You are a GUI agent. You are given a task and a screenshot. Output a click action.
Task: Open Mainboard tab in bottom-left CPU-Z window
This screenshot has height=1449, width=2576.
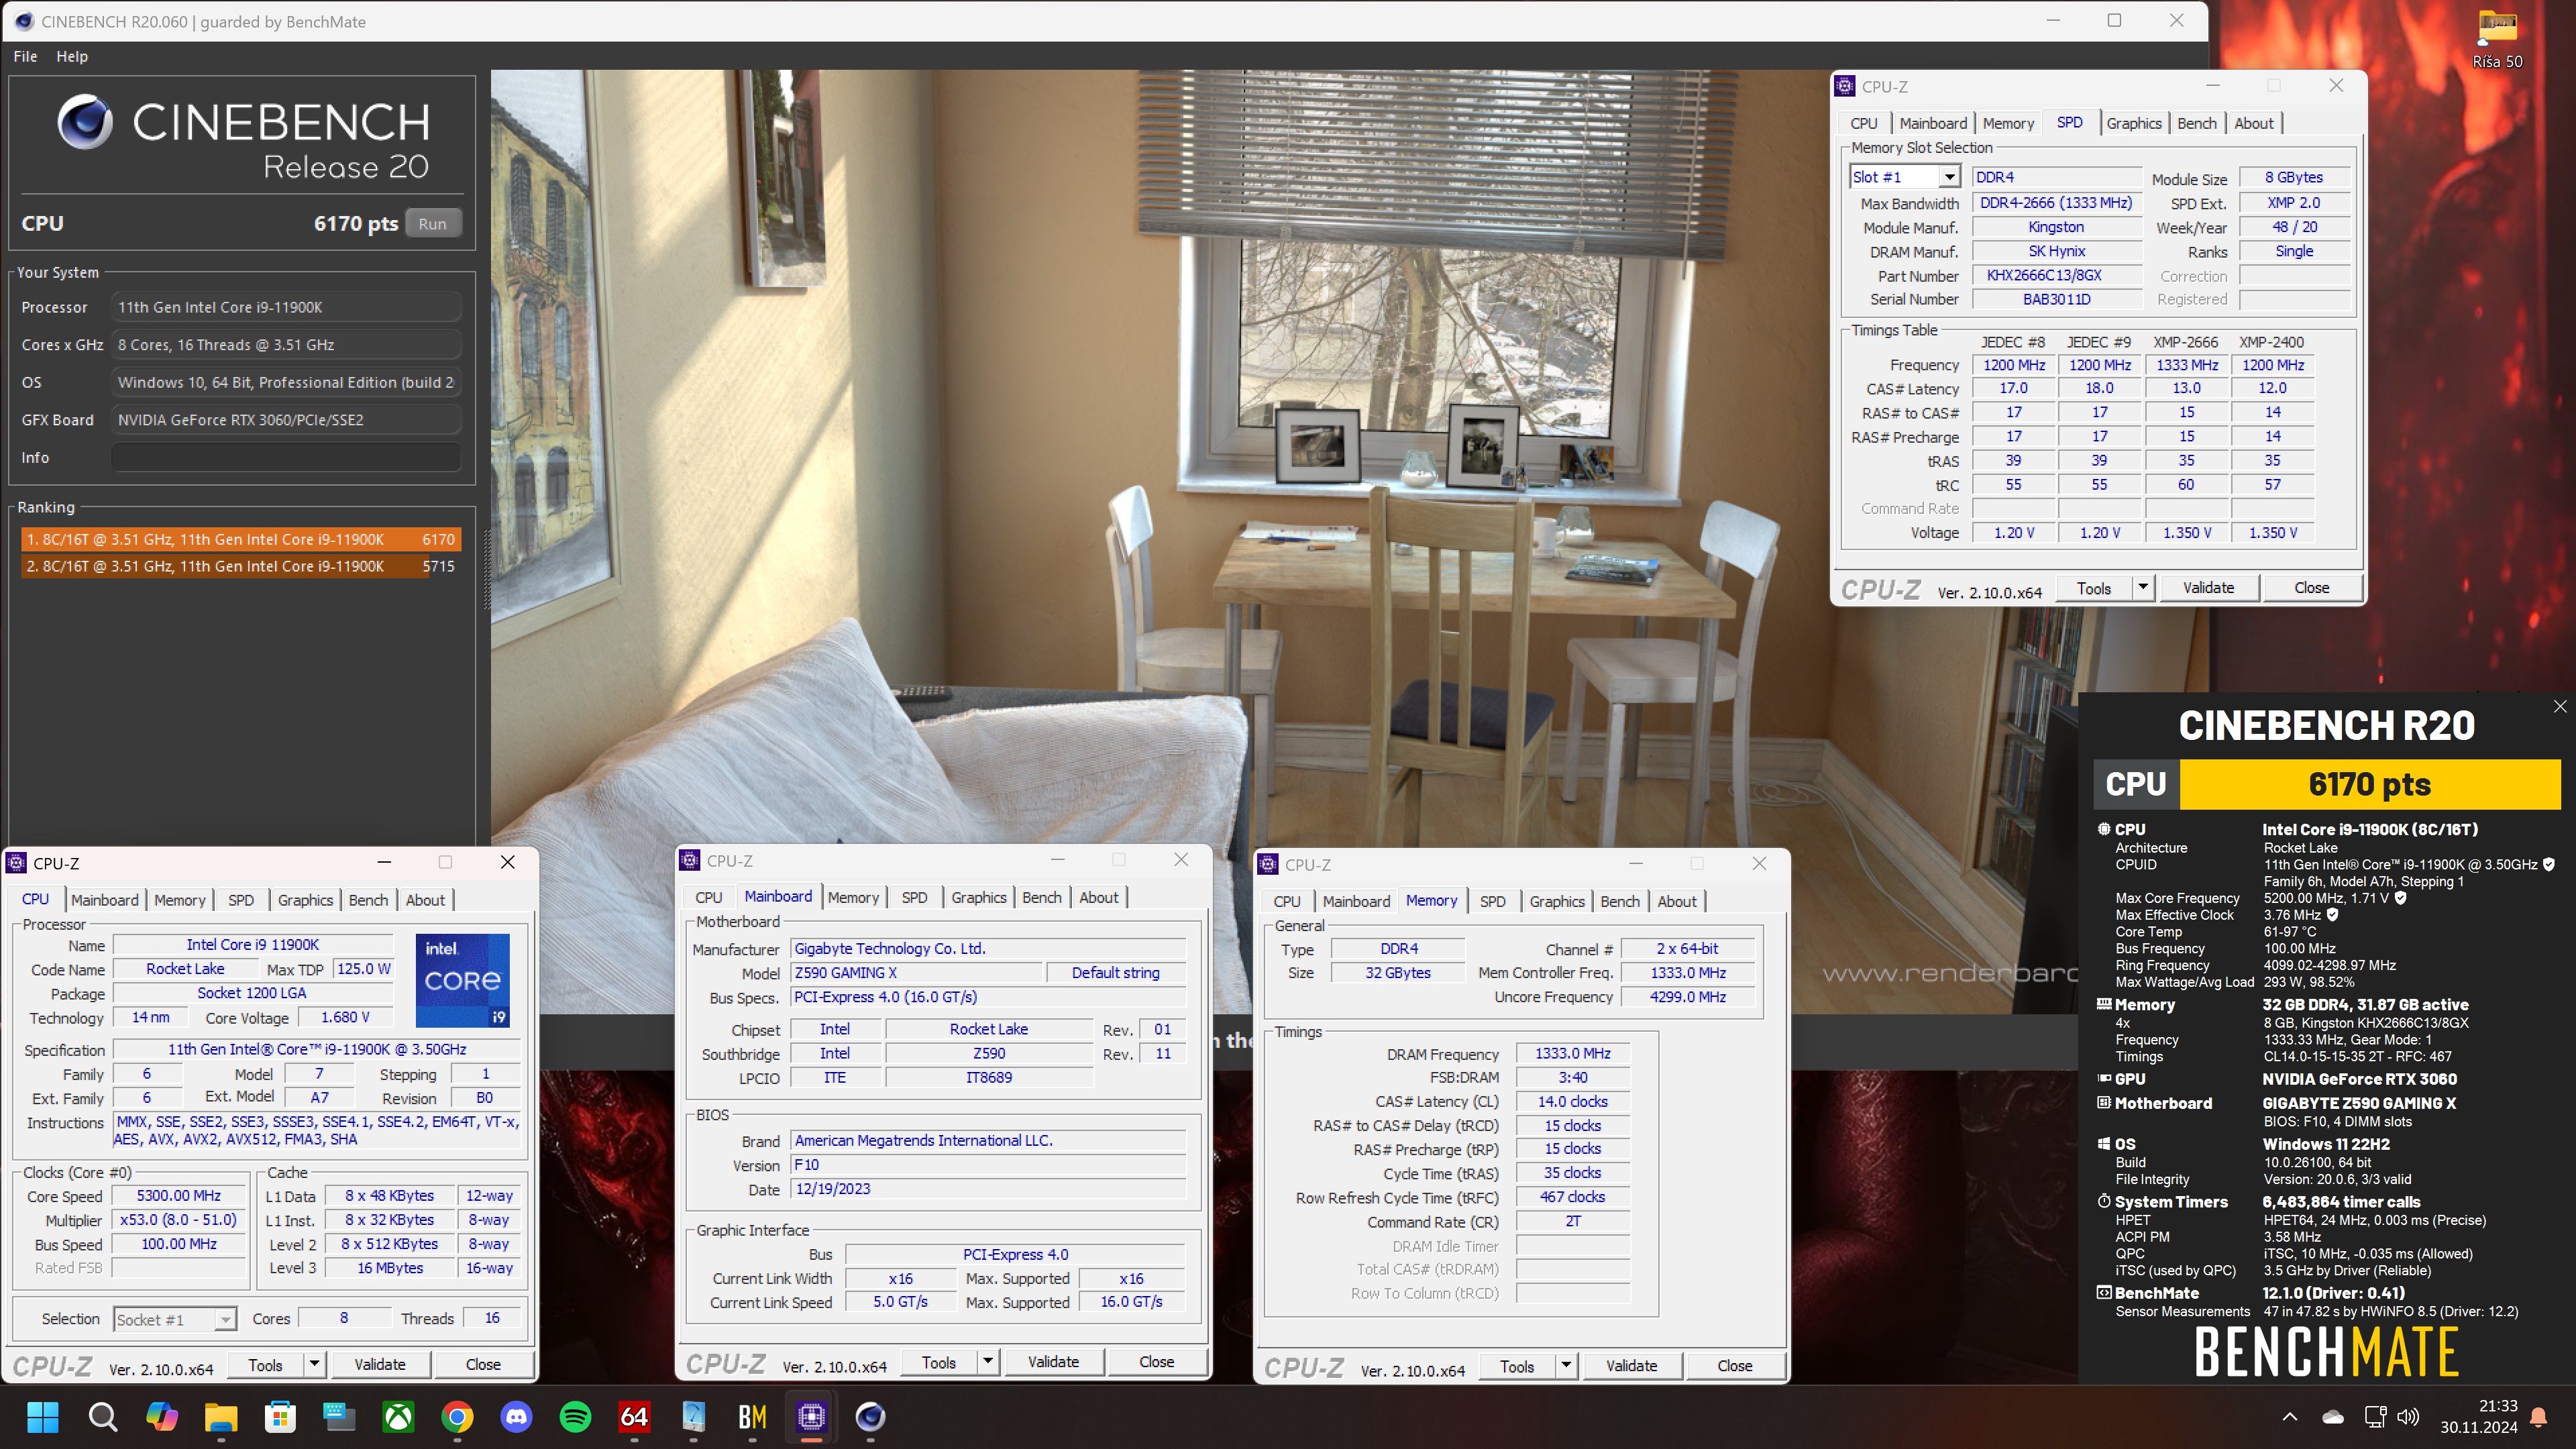pos(105,900)
